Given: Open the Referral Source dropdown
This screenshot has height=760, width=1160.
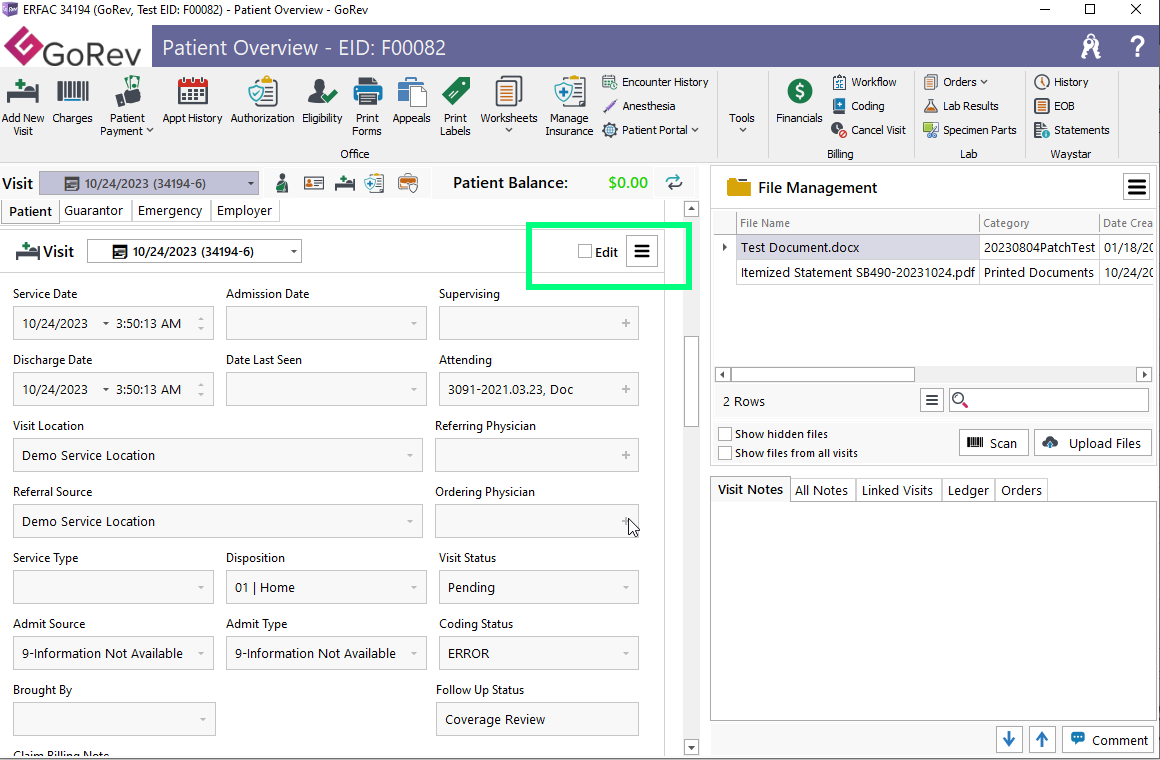Looking at the screenshot, I should (x=409, y=521).
